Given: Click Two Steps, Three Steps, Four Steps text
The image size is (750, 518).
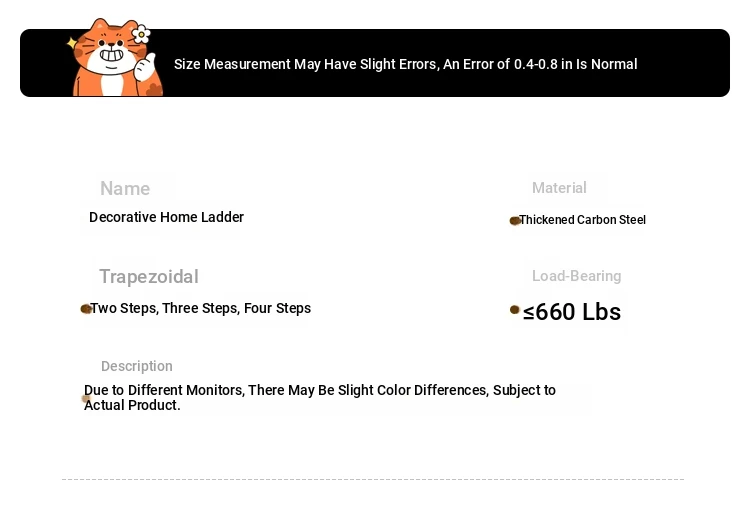Looking at the screenshot, I should (x=201, y=309).
